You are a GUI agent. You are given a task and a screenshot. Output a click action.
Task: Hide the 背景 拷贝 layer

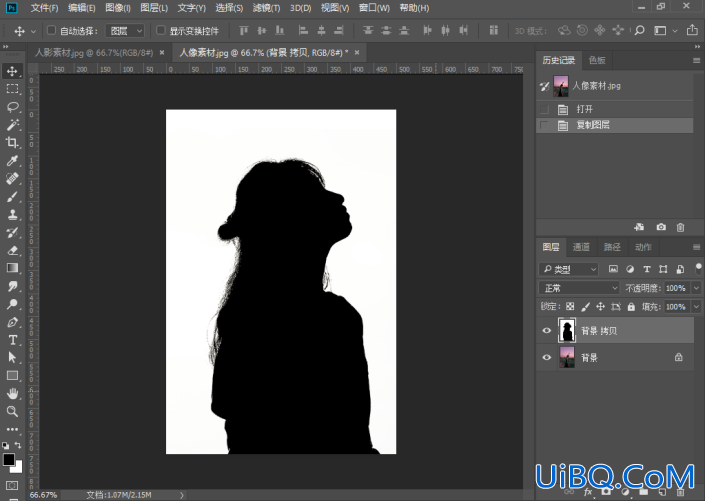click(x=547, y=331)
